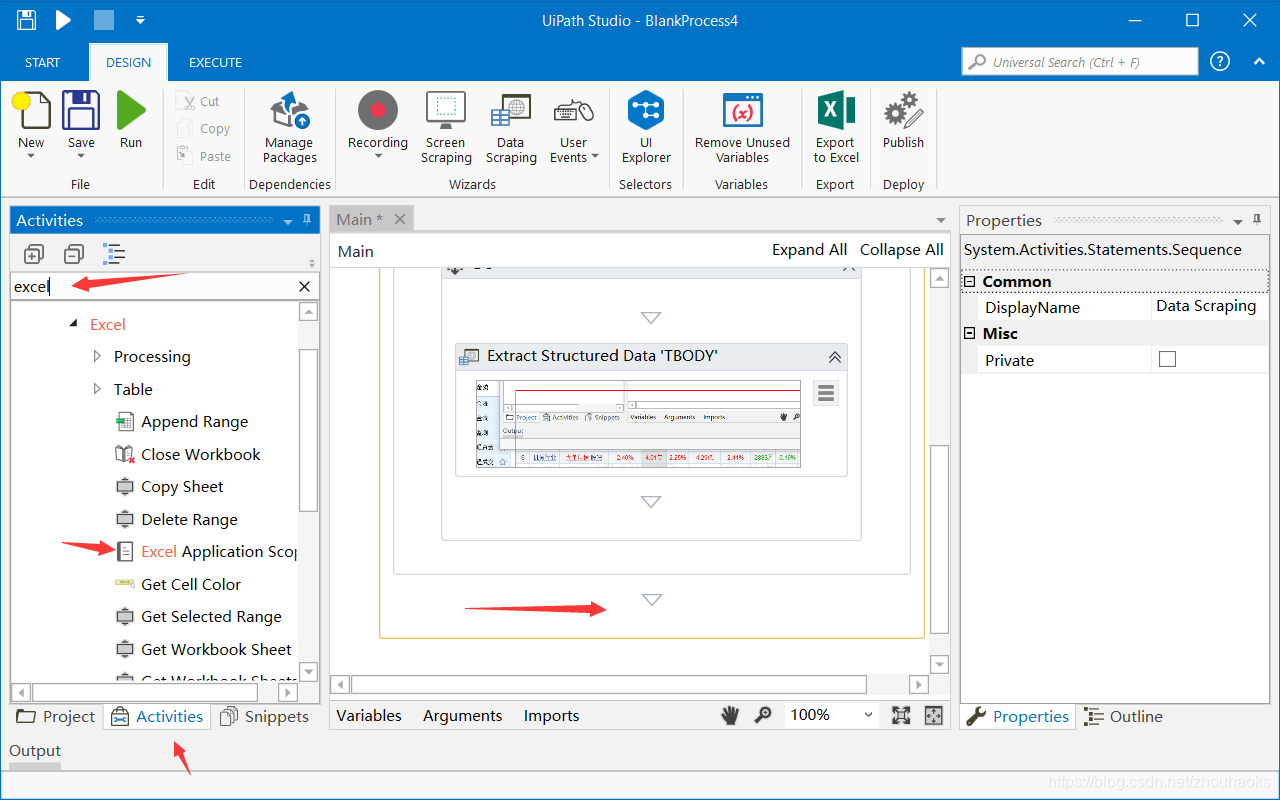Click the Publish button
The image size is (1280, 800).
903,120
